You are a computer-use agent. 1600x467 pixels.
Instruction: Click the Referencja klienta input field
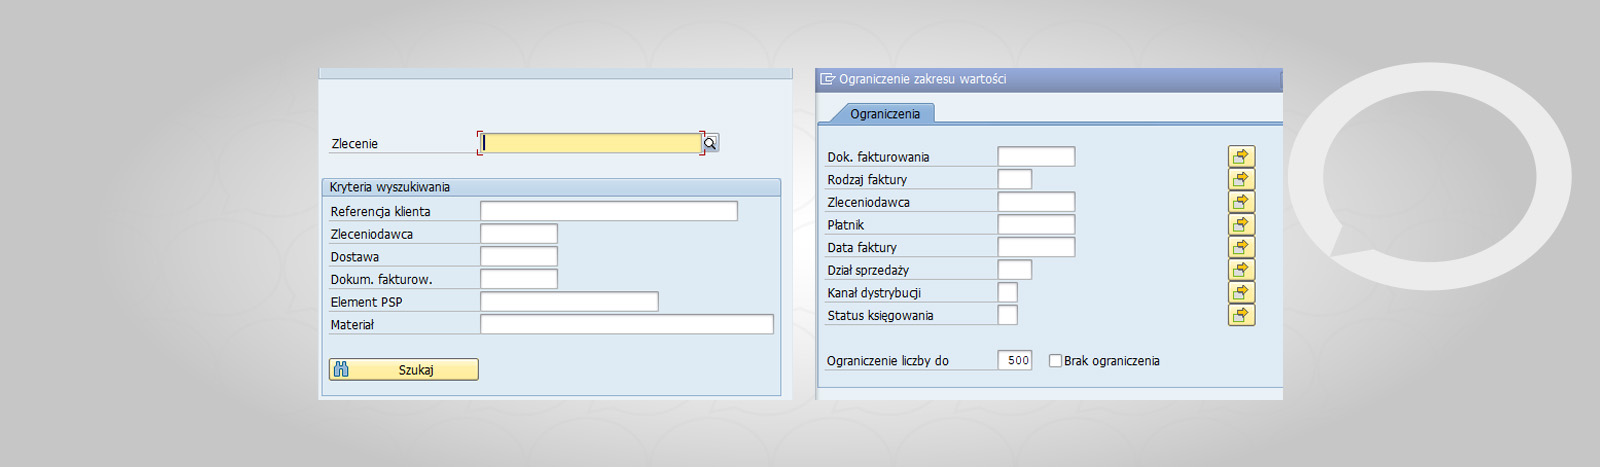(609, 211)
